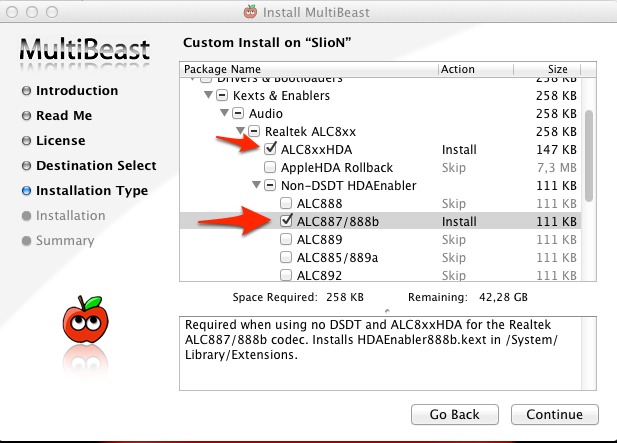This screenshot has height=443, width=617.
Task: Select the AppleHDA Rollback package row
Action: (x=380, y=168)
